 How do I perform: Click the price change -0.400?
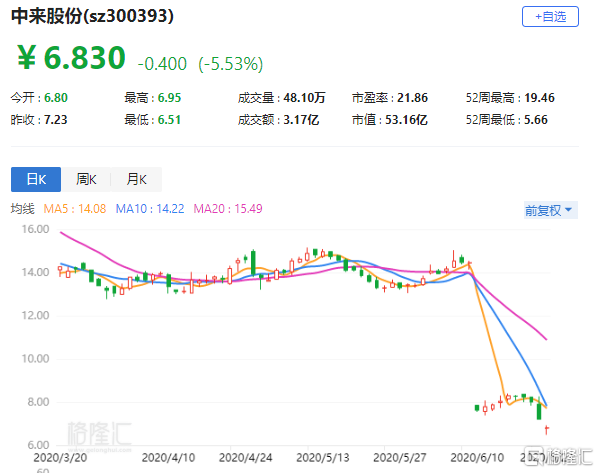(x=162, y=64)
